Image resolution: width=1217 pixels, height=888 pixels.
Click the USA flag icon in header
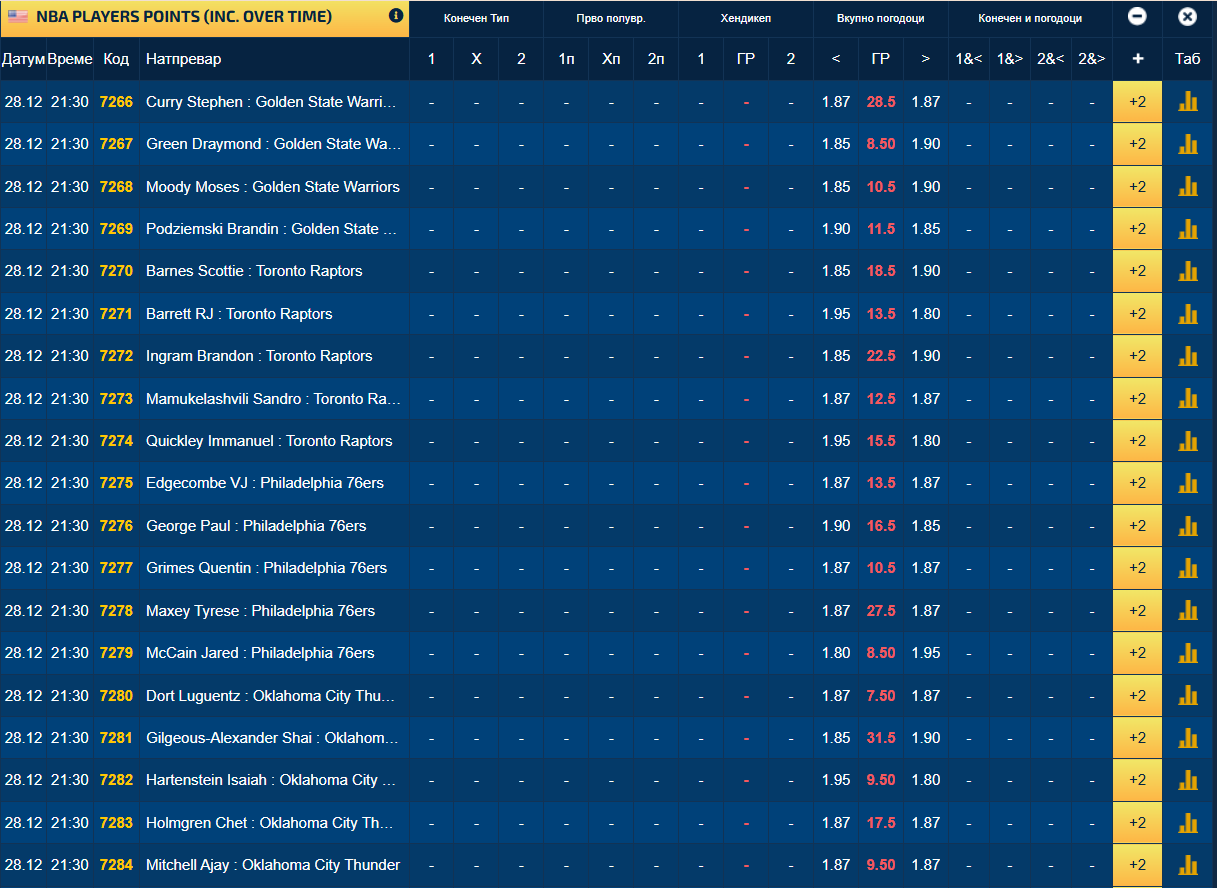(x=18, y=17)
